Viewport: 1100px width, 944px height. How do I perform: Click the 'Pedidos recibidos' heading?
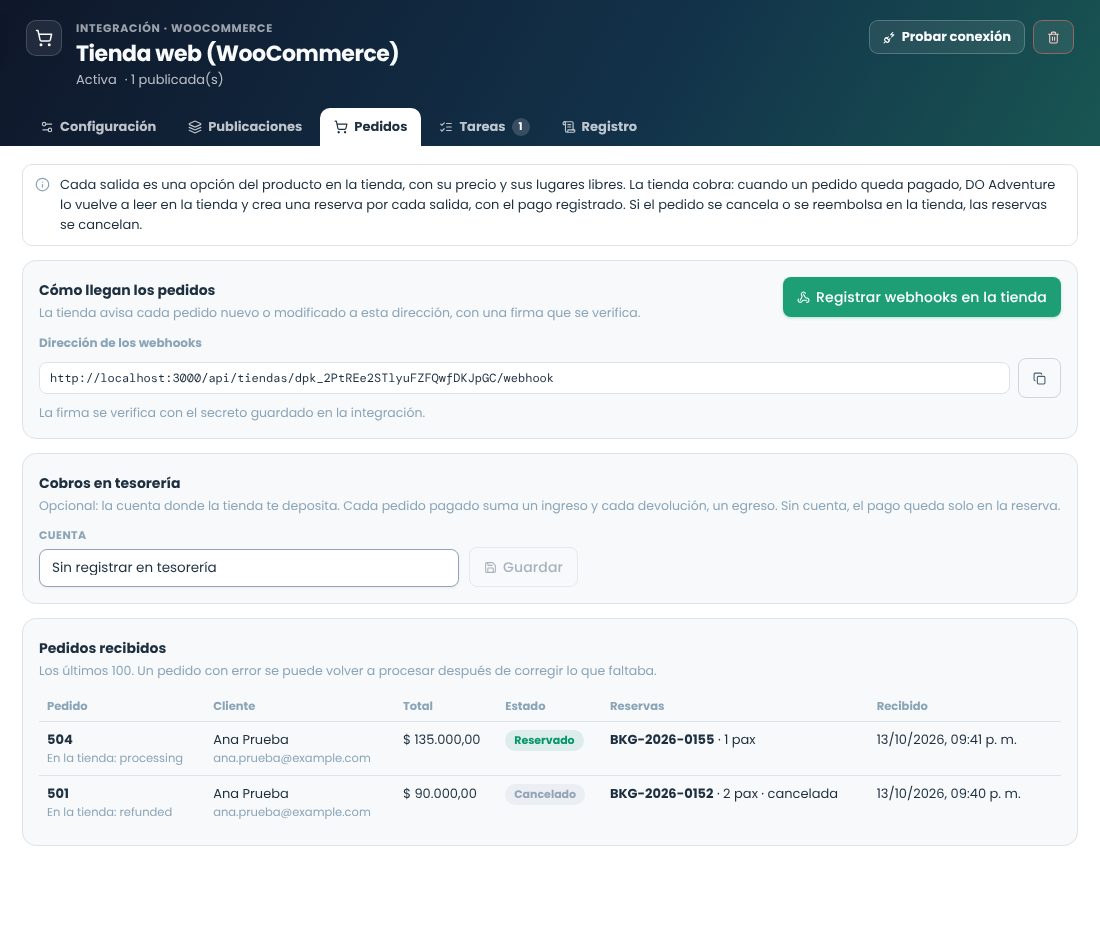pos(102,648)
